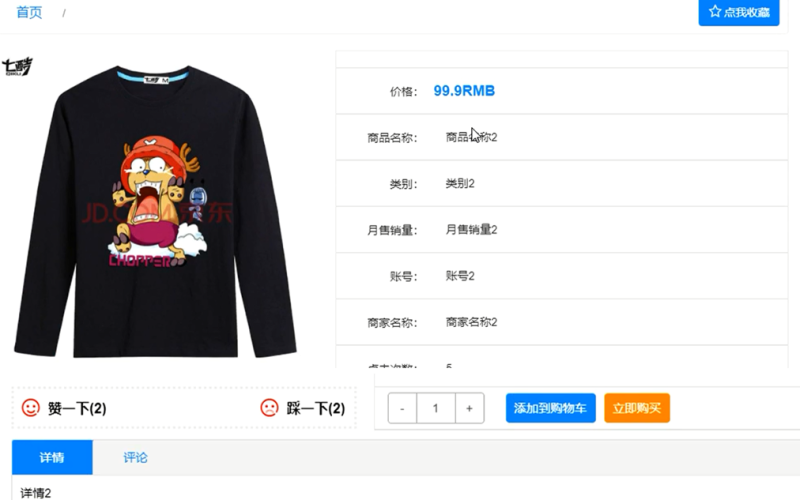Click 踩一下(2) dislike text
800x500 pixels.
[316, 408]
